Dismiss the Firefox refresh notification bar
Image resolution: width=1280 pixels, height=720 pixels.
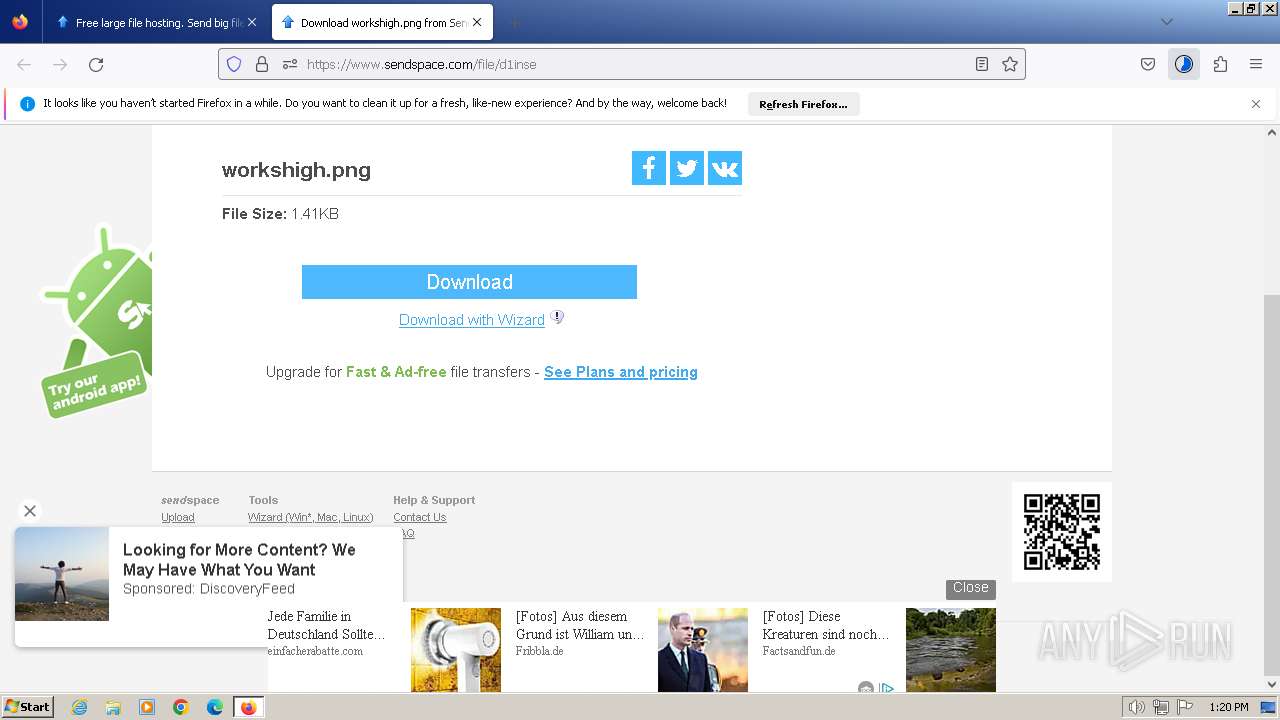[1256, 104]
